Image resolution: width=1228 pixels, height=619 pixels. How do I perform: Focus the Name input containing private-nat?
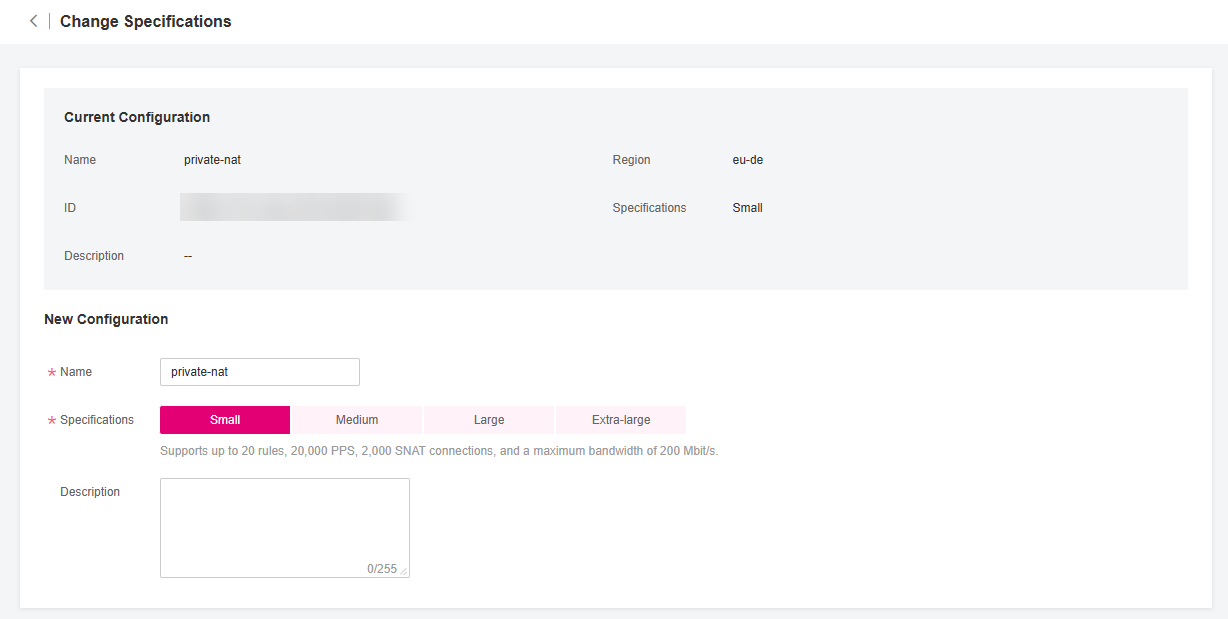(260, 372)
